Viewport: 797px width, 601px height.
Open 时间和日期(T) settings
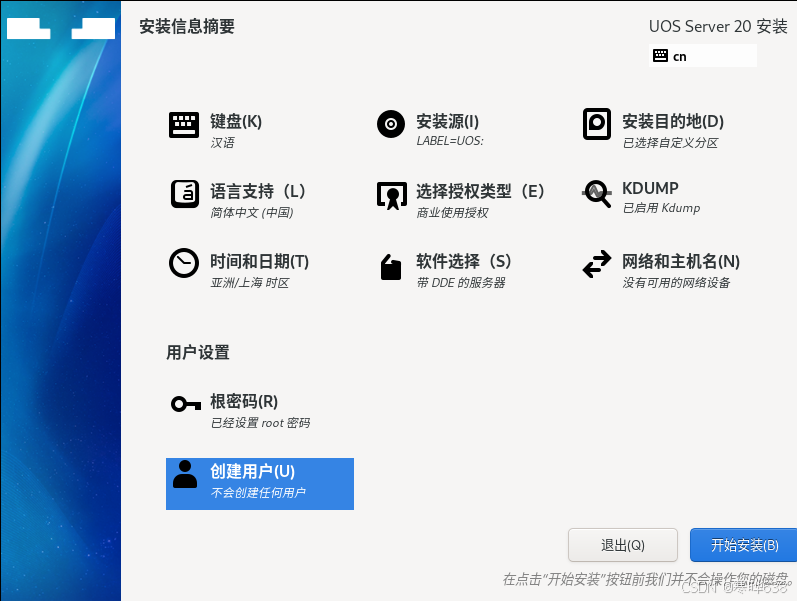259,261
